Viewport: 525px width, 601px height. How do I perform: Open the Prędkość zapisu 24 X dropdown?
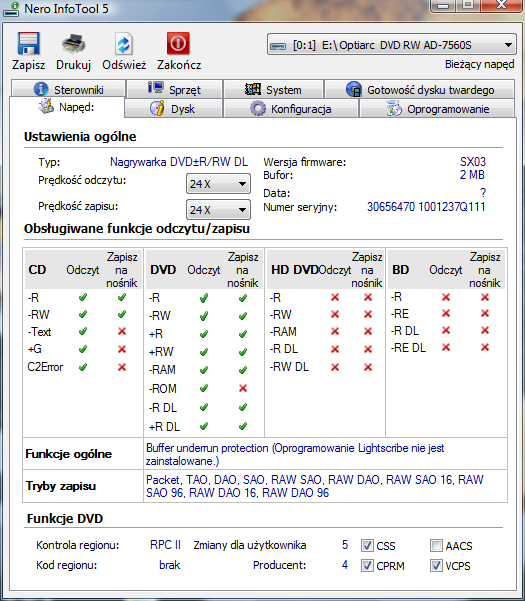[218, 210]
